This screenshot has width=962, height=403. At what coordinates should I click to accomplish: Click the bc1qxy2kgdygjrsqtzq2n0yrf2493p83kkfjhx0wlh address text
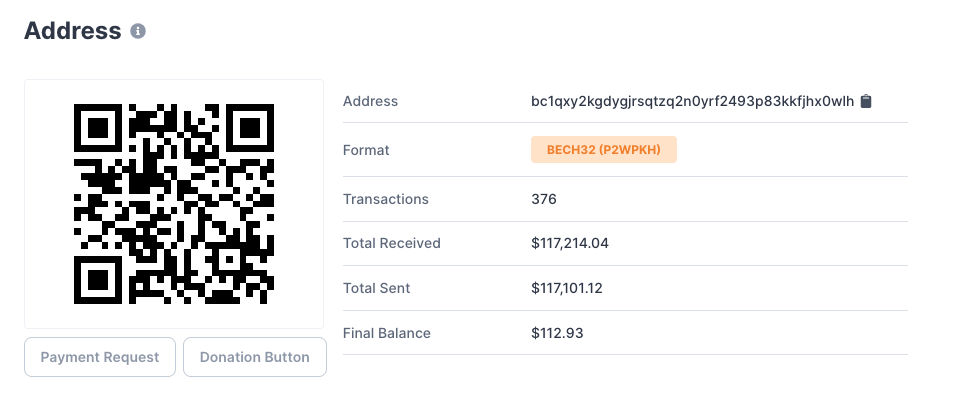pos(692,101)
